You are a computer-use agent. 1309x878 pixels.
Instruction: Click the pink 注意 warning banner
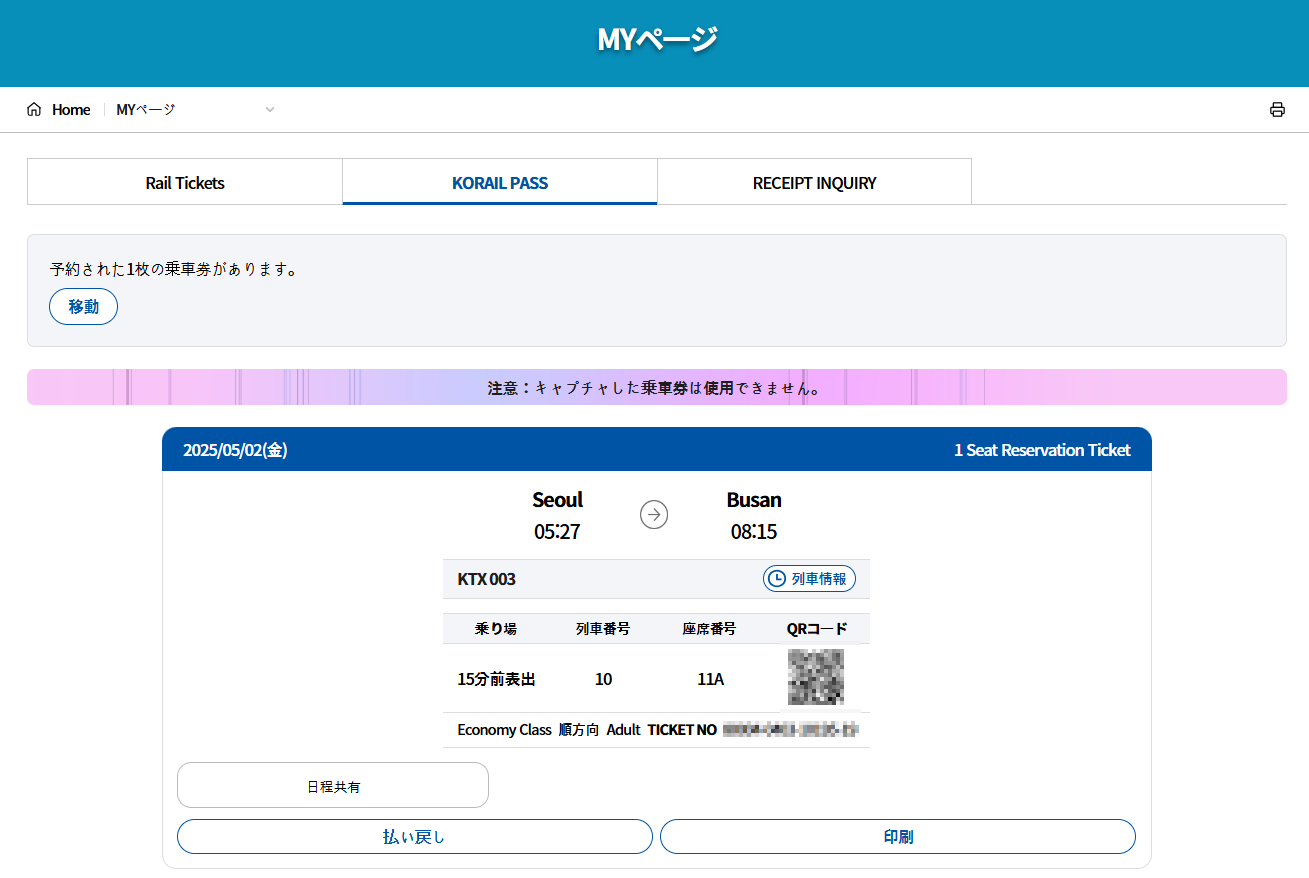pos(656,388)
